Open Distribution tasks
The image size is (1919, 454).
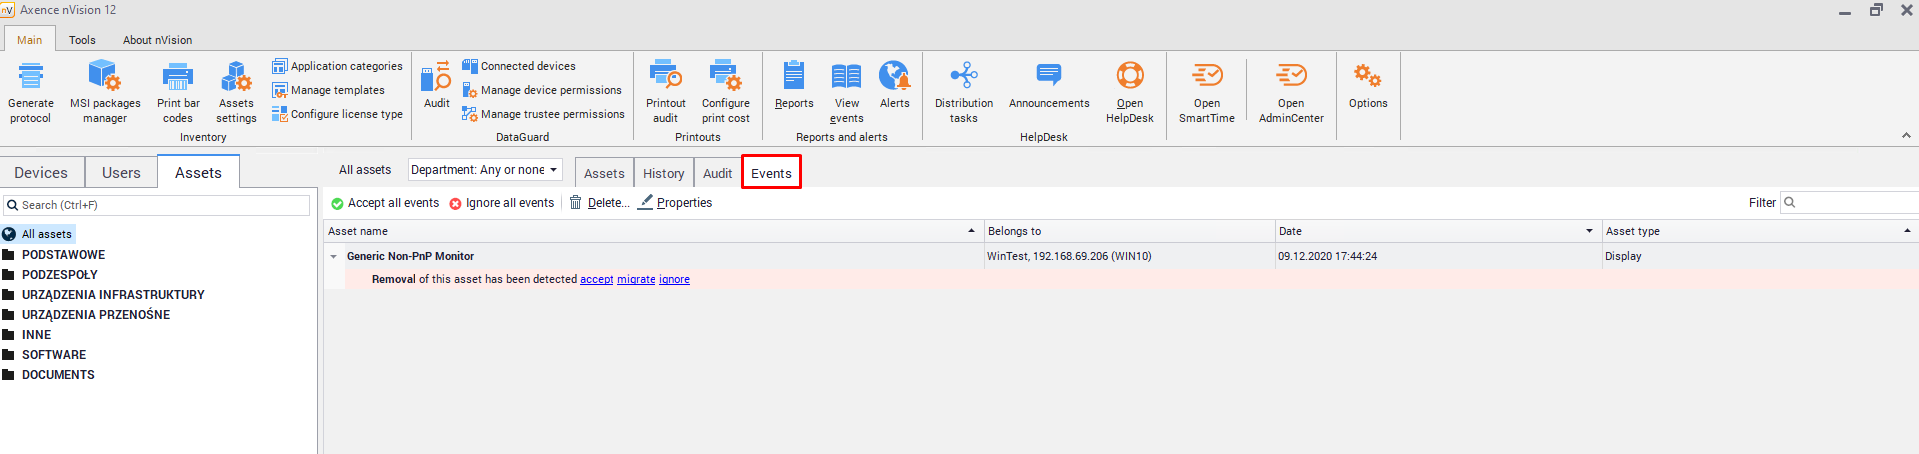(x=963, y=77)
